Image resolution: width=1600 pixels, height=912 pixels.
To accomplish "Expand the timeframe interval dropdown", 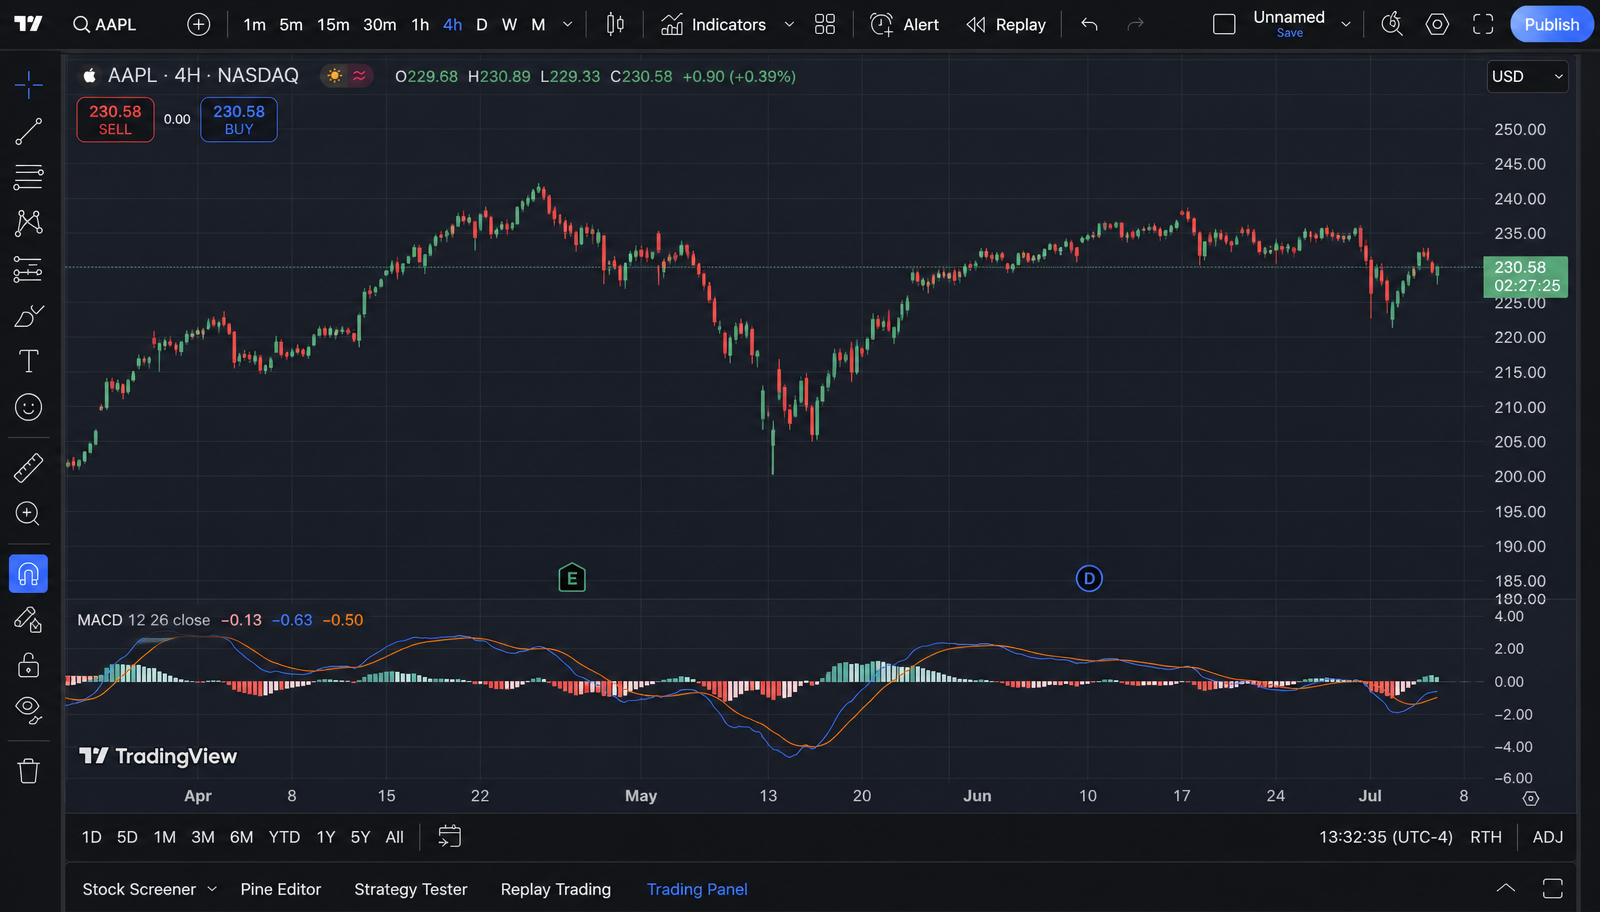I will [x=567, y=24].
